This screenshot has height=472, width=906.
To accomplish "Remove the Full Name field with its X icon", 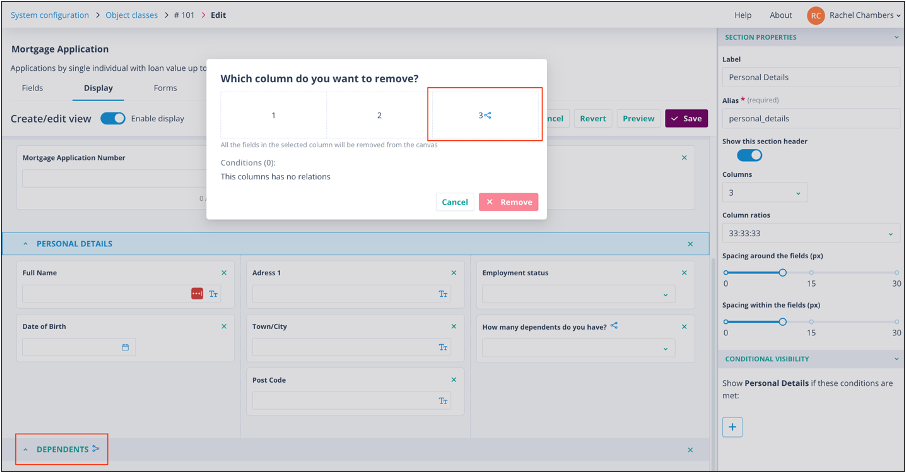I will [x=224, y=273].
